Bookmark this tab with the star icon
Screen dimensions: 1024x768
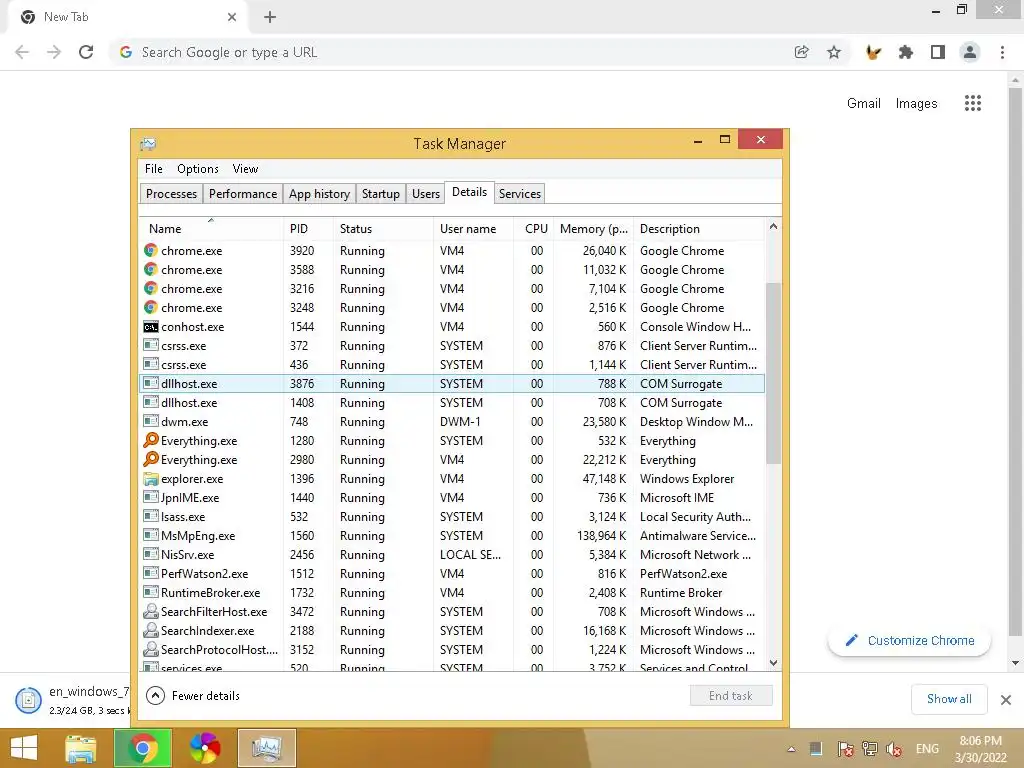[x=834, y=52]
